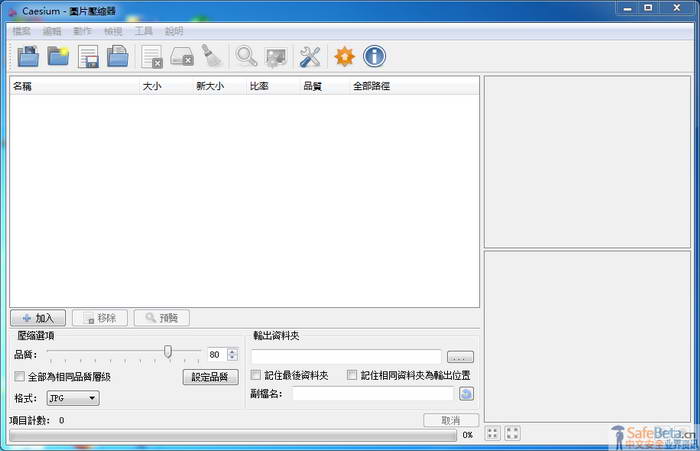This screenshot has height=451, width=700.
Task: Click the 輸出資料夾 path input field
Action: tap(346, 357)
